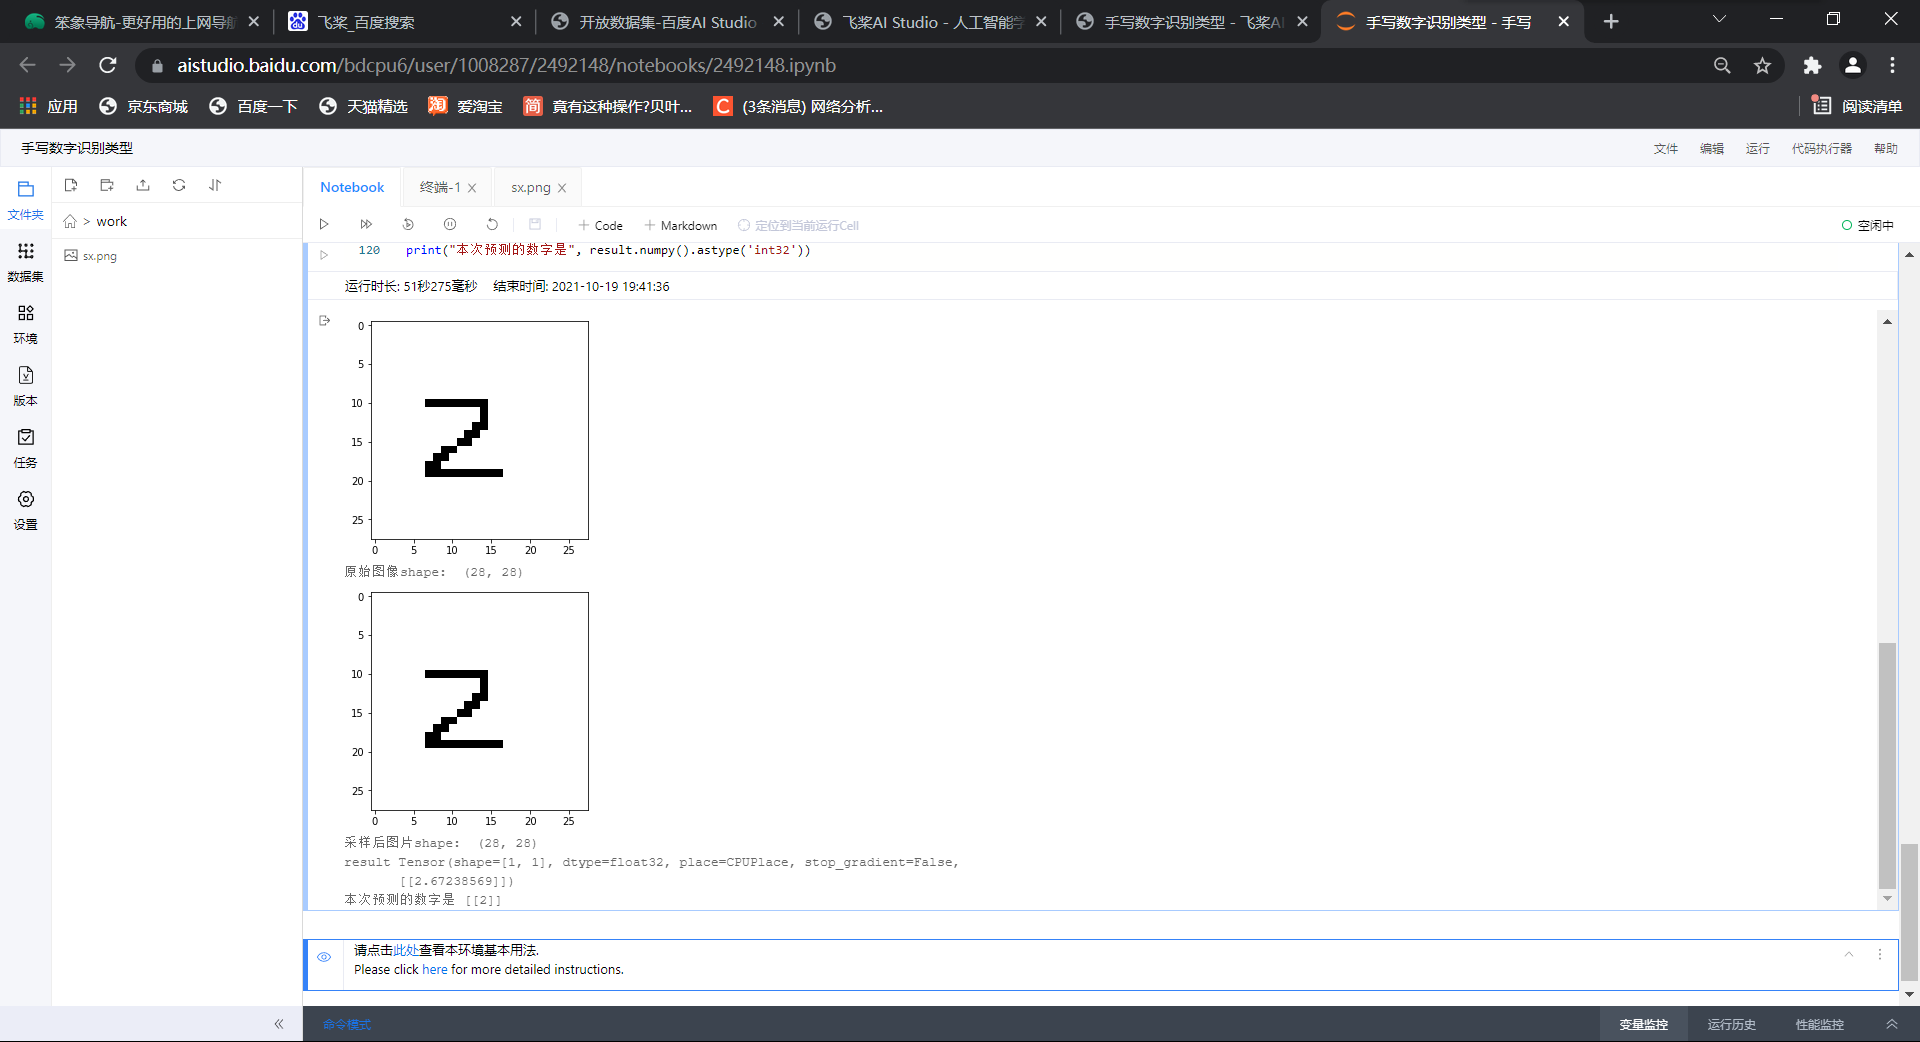
Task: Run the current notebook cell
Action: click(324, 224)
